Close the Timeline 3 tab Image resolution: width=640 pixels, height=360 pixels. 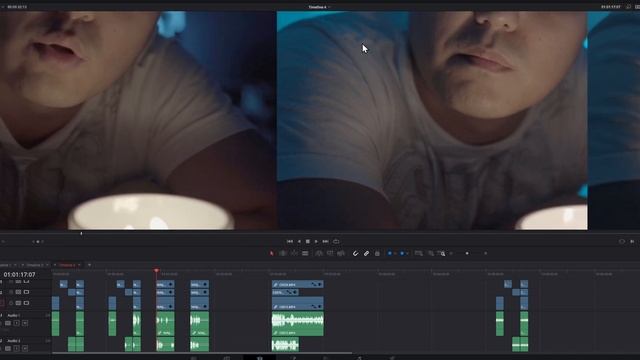pyautogui.click(x=23, y=265)
